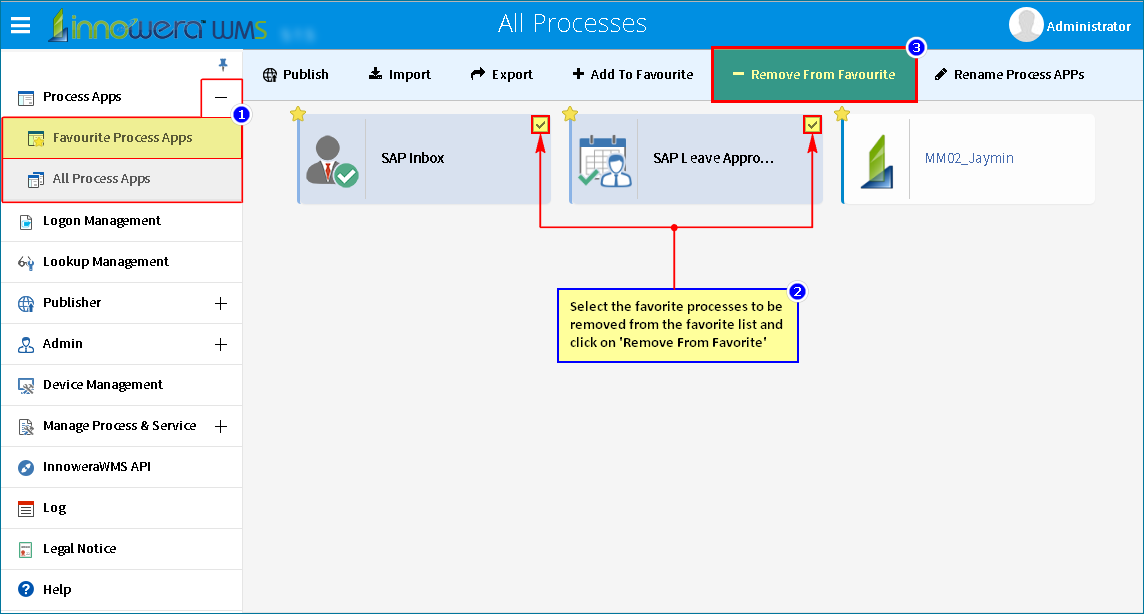This screenshot has height=614, width=1144.
Task: Click the Administrator profile avatar
Action: click(x=1026, y=25)
